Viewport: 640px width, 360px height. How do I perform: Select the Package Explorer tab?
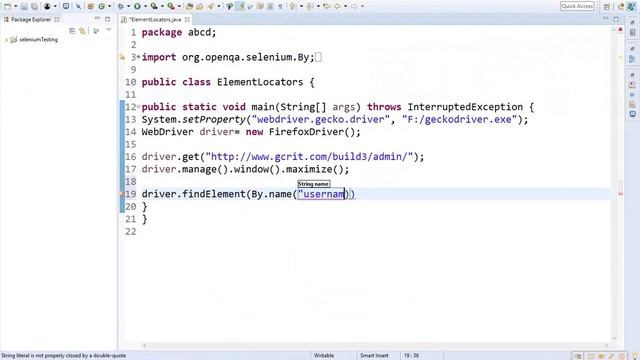(31, 19)
